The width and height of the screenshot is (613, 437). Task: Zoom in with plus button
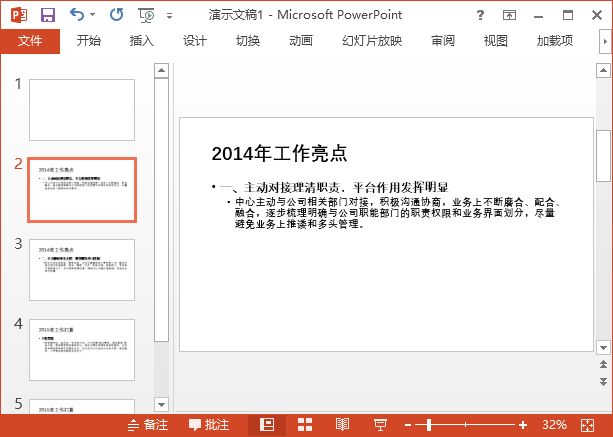(523, 425)
